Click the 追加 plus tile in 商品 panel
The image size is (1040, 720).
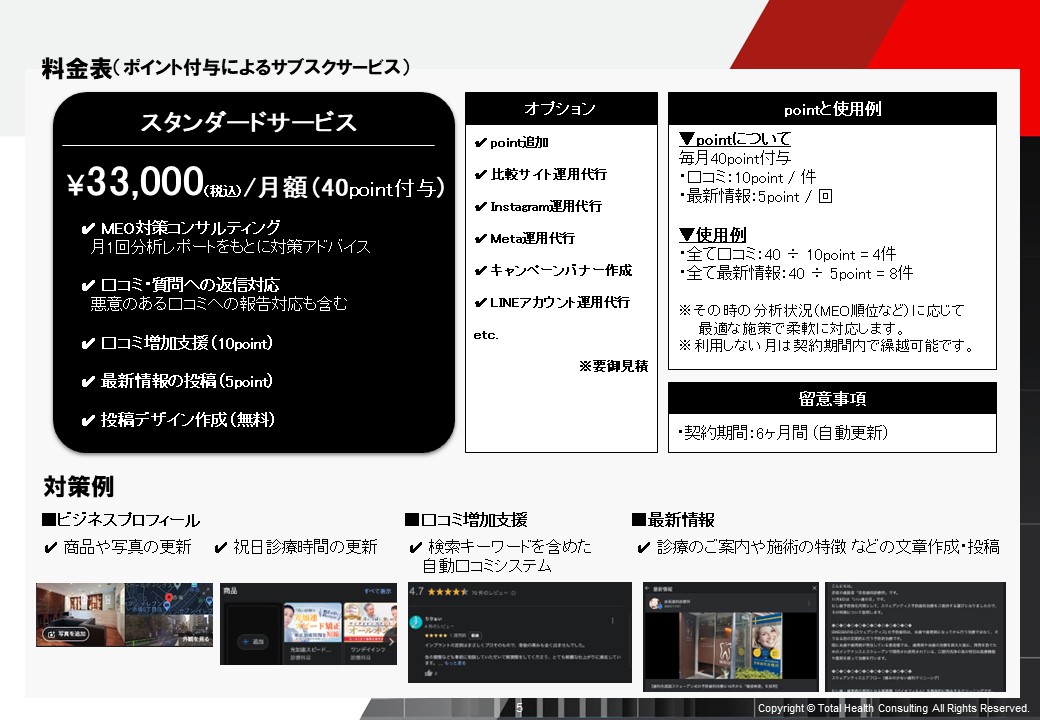(251, 640)
